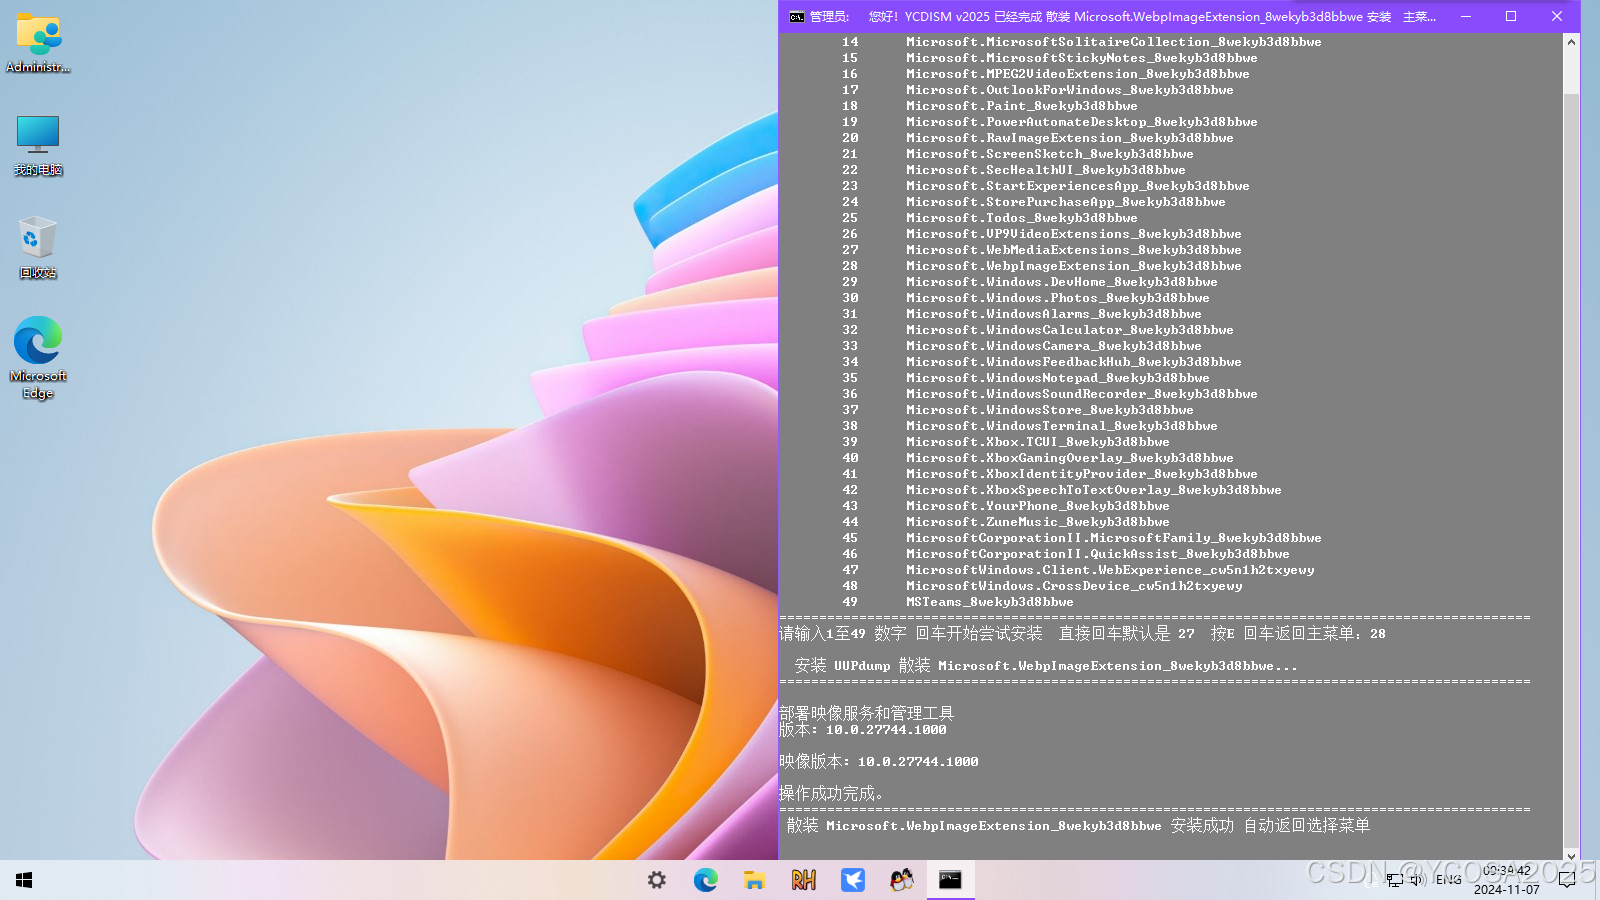Close the YCDISM console window

click(x=1557, y=17)
